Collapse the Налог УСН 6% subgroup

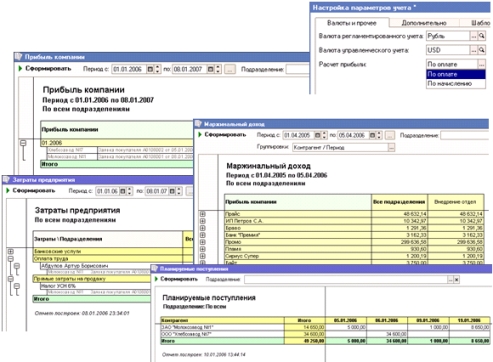click(x=17, y=286)
